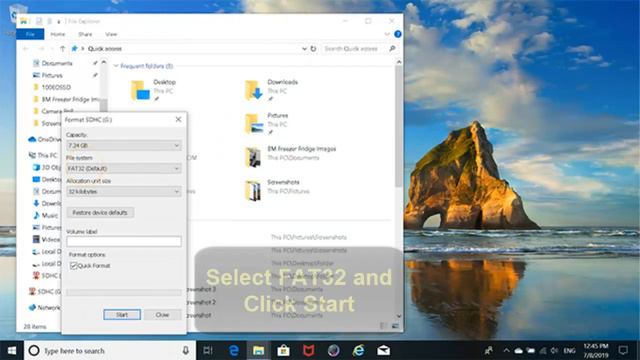
Task: Click the Volume label input field
Action: click(124, 241)
